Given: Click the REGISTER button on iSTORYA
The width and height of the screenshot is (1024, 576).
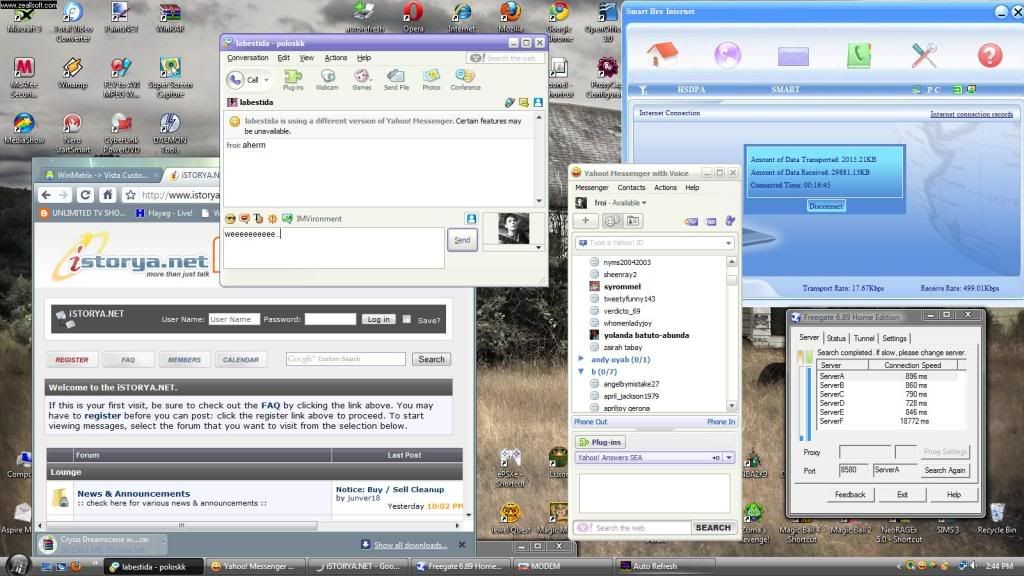Looking at the screenshot, I should (x=72, y=359).
